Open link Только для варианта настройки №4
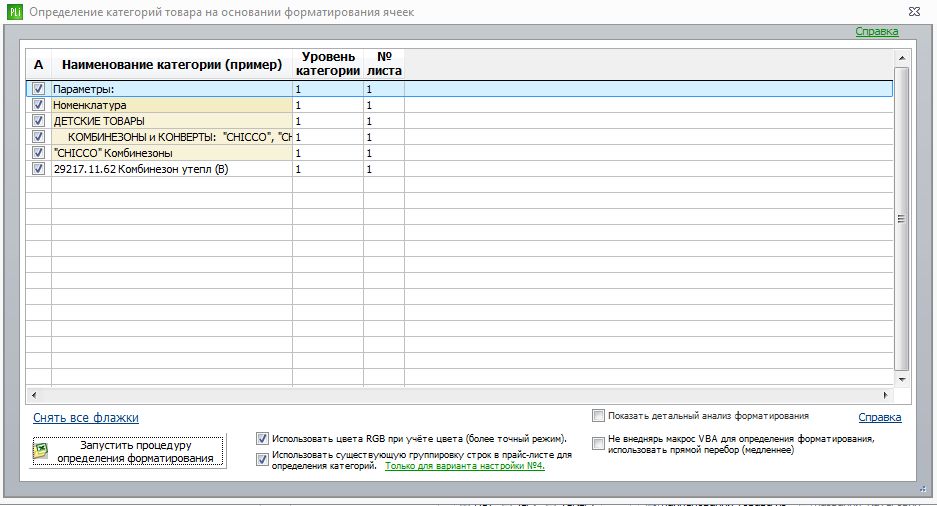 click(x=465, y=466)
